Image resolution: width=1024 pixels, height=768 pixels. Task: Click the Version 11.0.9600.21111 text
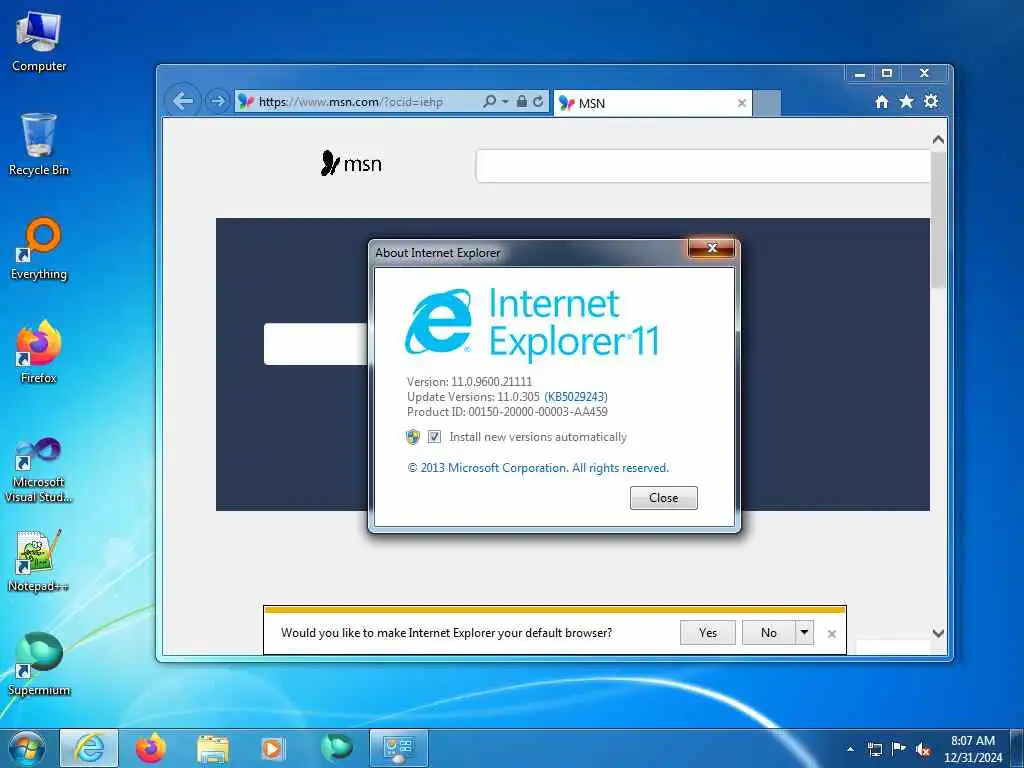pyautogui.click(x=469, y=381)
